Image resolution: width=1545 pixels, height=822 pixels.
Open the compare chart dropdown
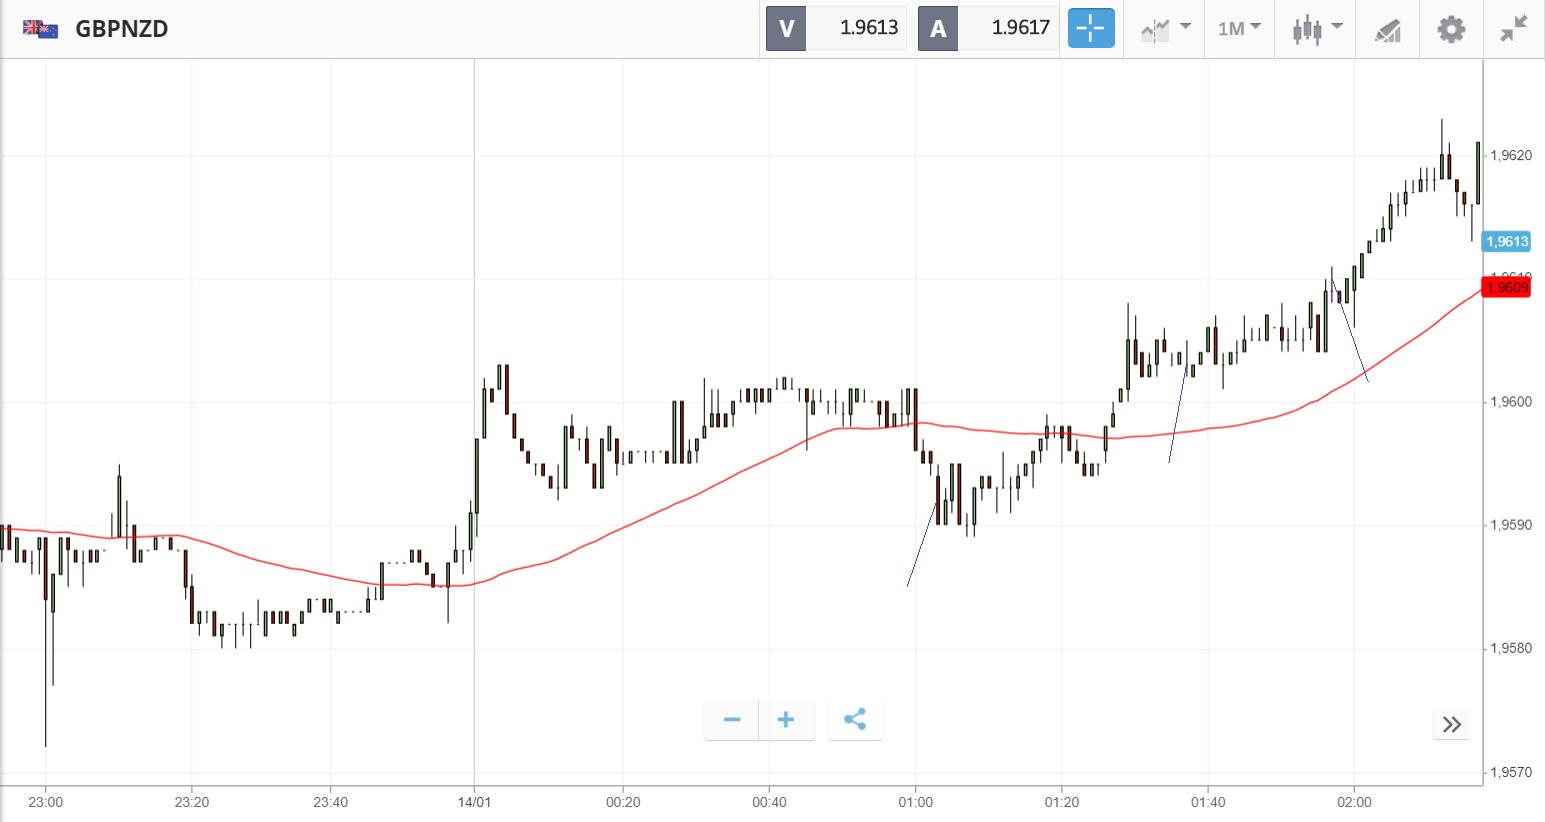(x=1165, y=28)
